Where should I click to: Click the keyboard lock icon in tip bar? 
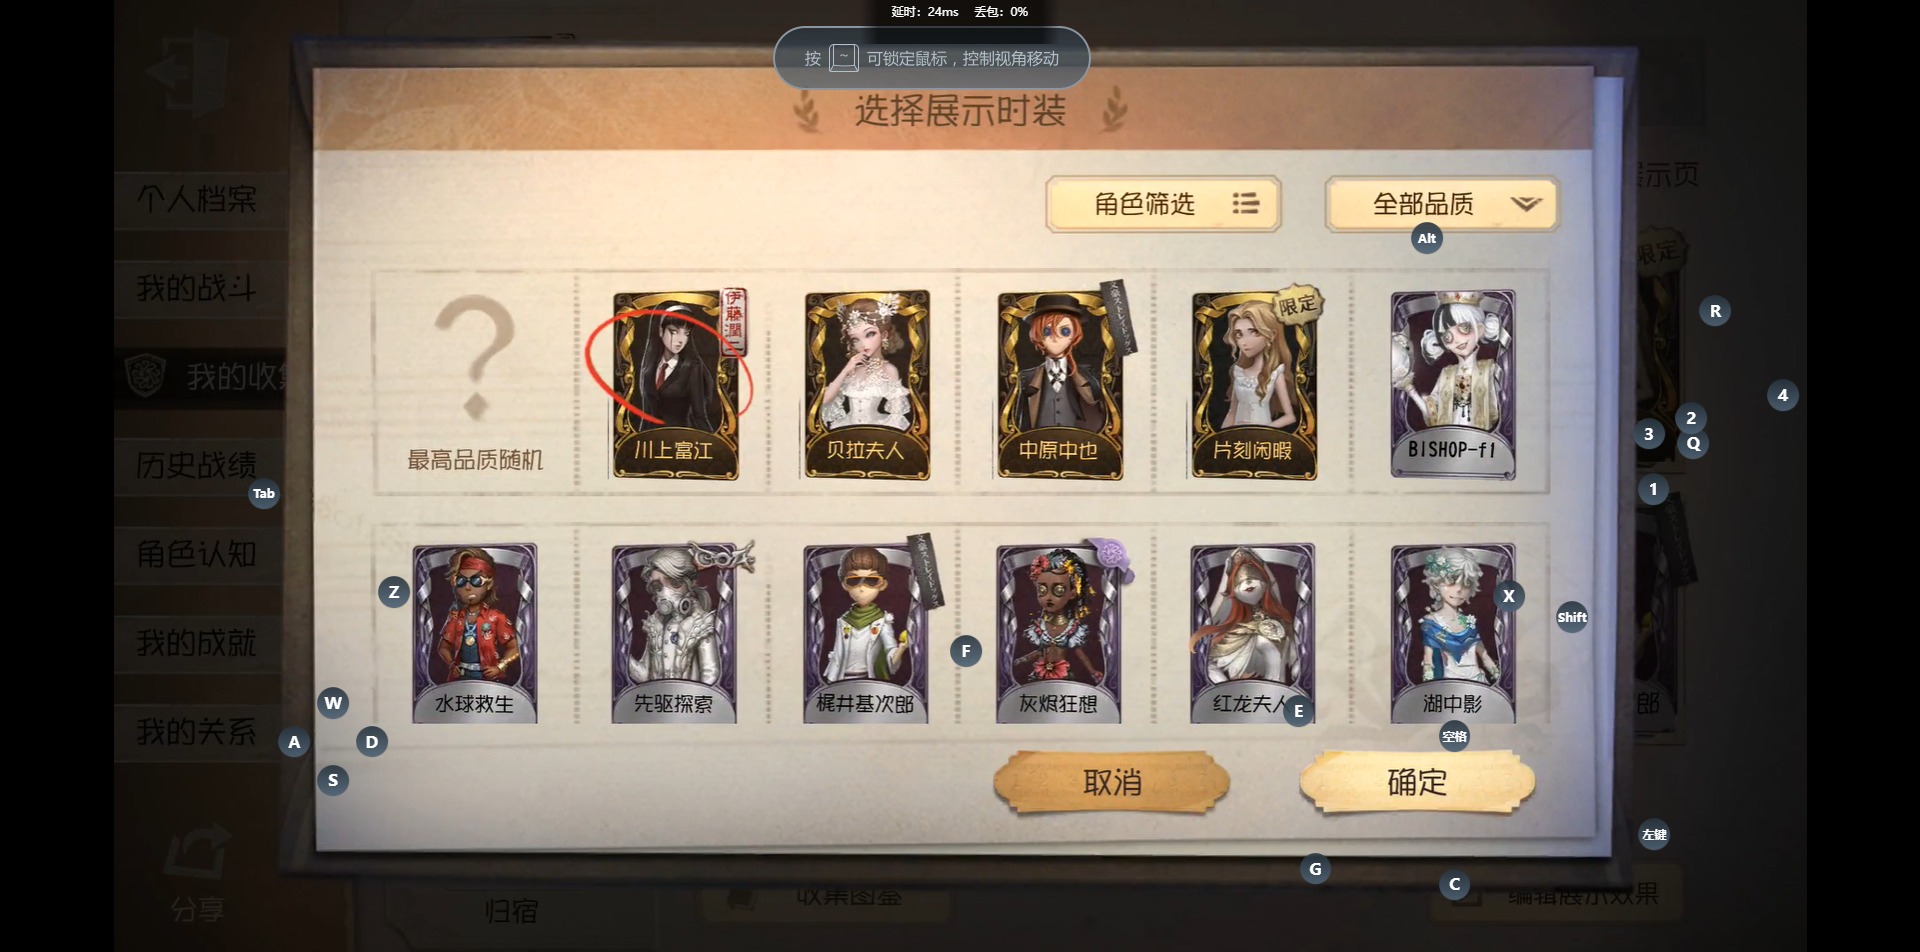click(x=844, y=58)
